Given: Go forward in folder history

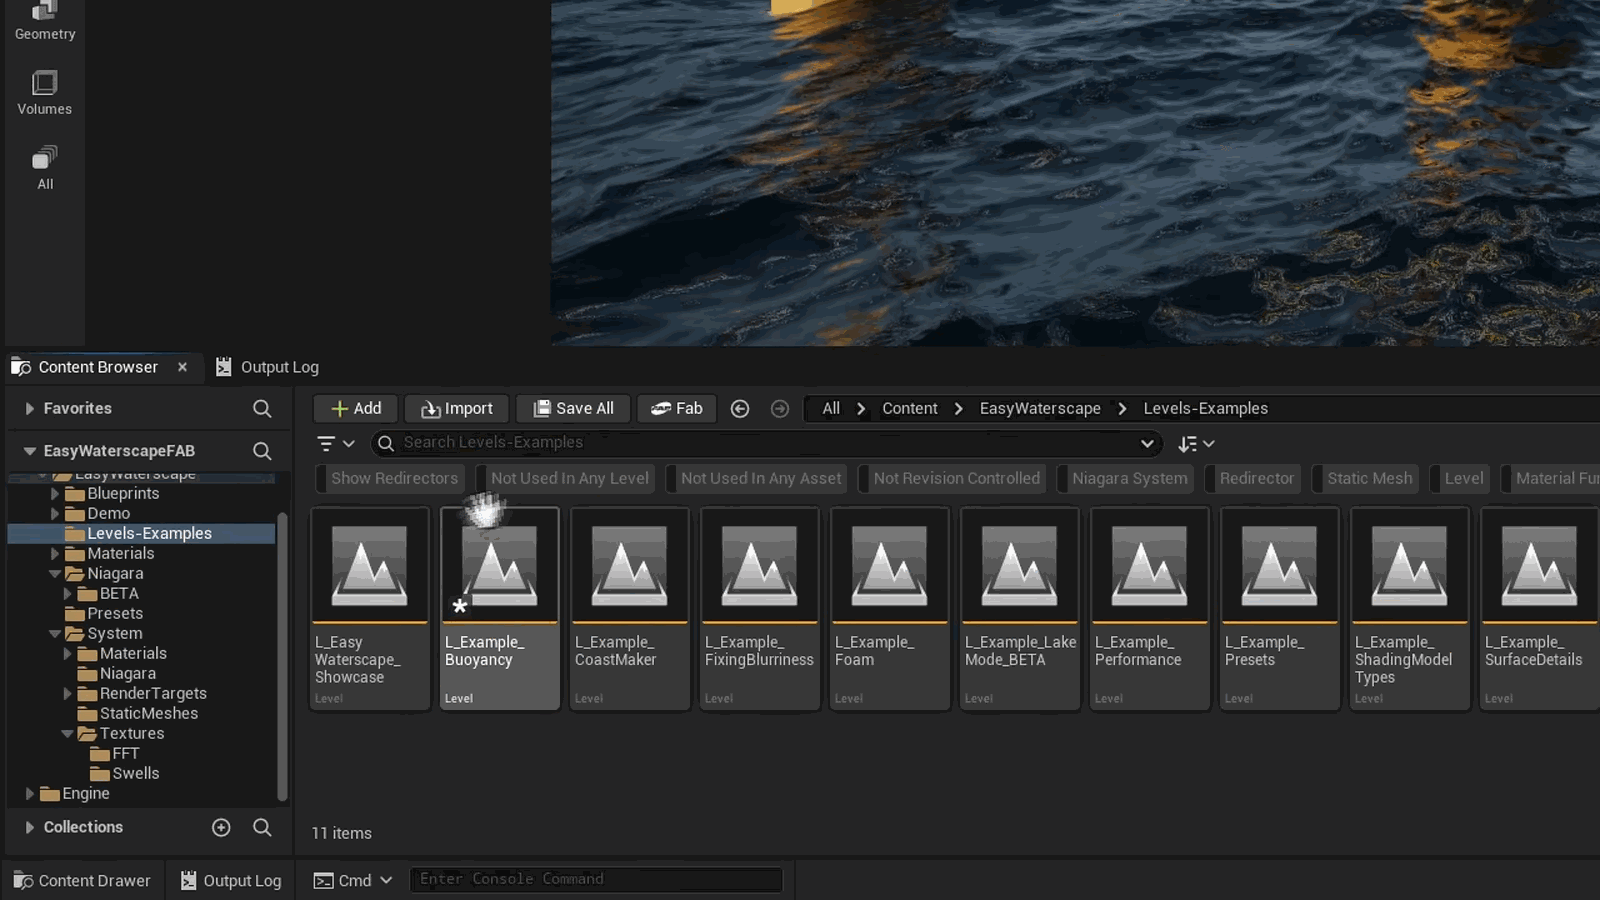Looking at the screenshot, I should (x=780, y=409).
